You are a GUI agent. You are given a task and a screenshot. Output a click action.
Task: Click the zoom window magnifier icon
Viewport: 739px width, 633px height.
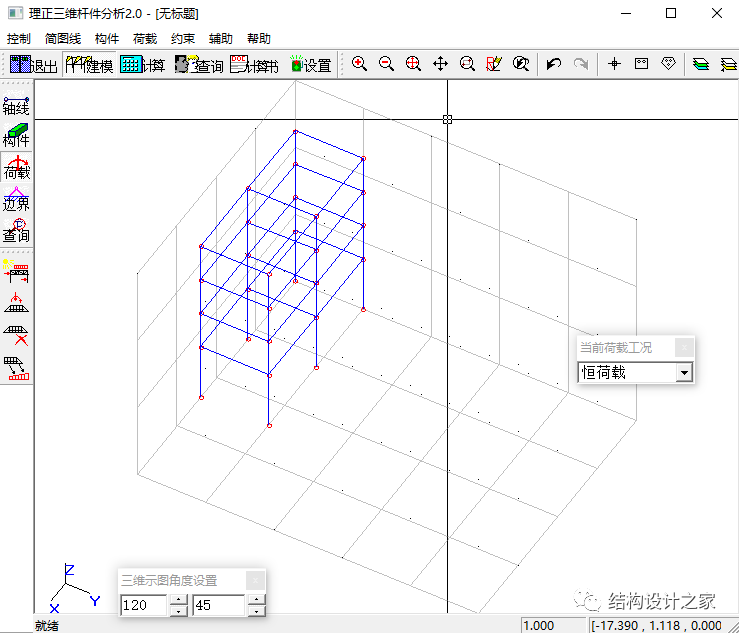point(467,64)
